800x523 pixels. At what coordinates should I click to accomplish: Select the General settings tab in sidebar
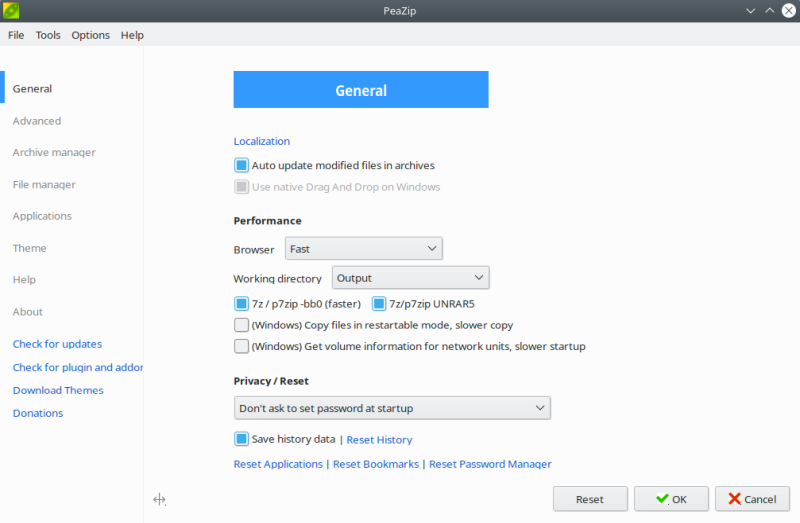coord(32,89)
